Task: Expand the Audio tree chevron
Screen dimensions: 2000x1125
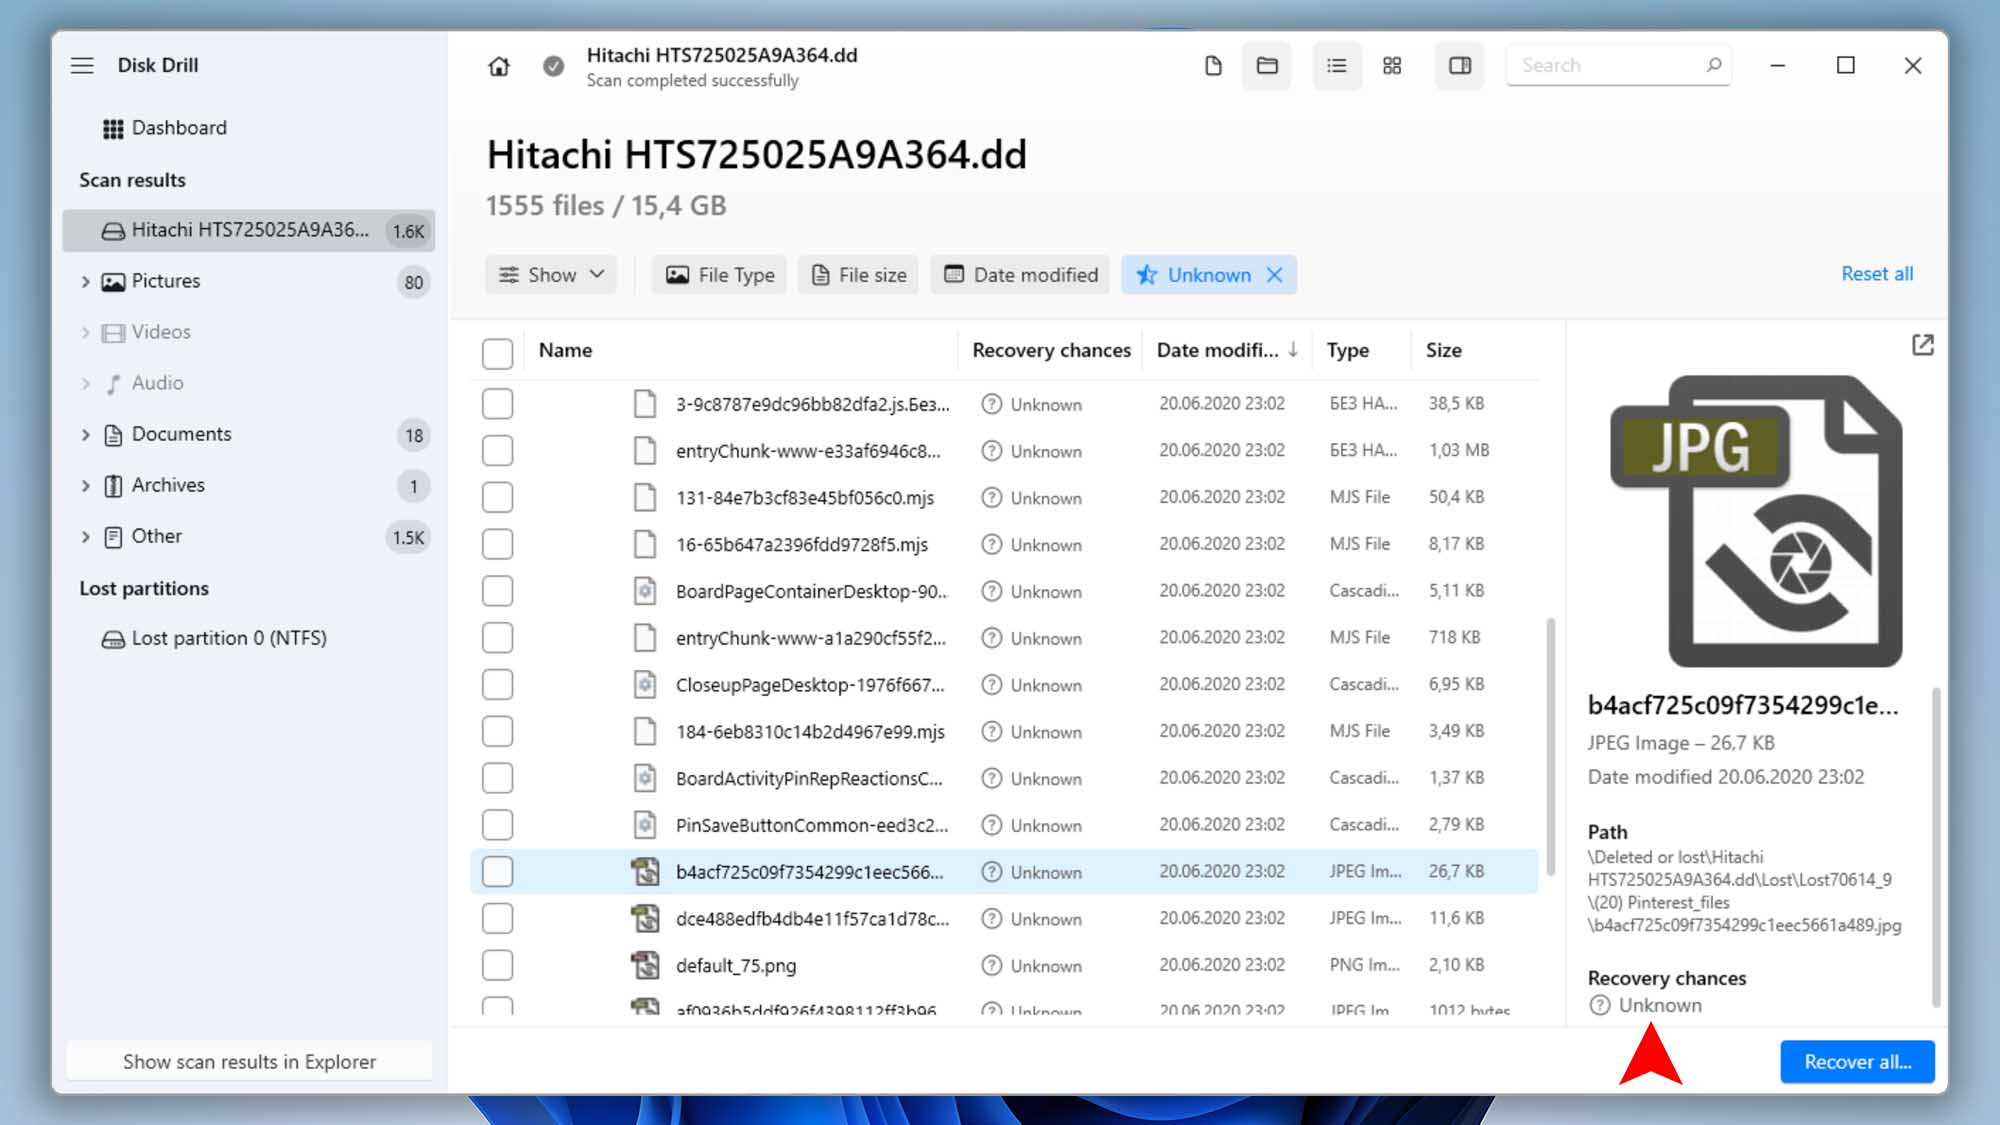Action: (x=85, y=384)
